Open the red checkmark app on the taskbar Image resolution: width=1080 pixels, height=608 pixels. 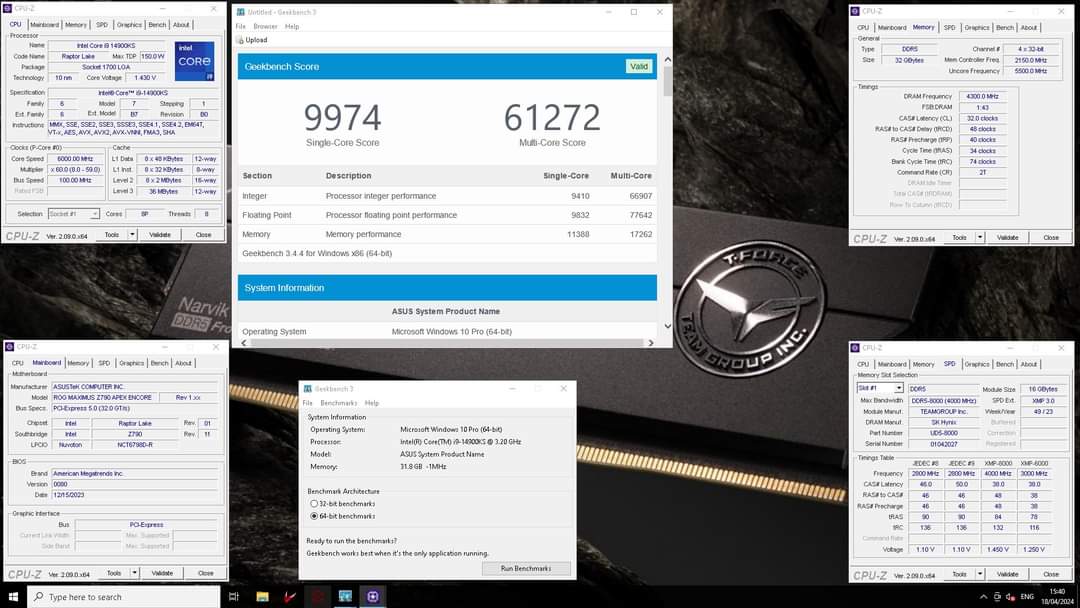click(290, 596)
